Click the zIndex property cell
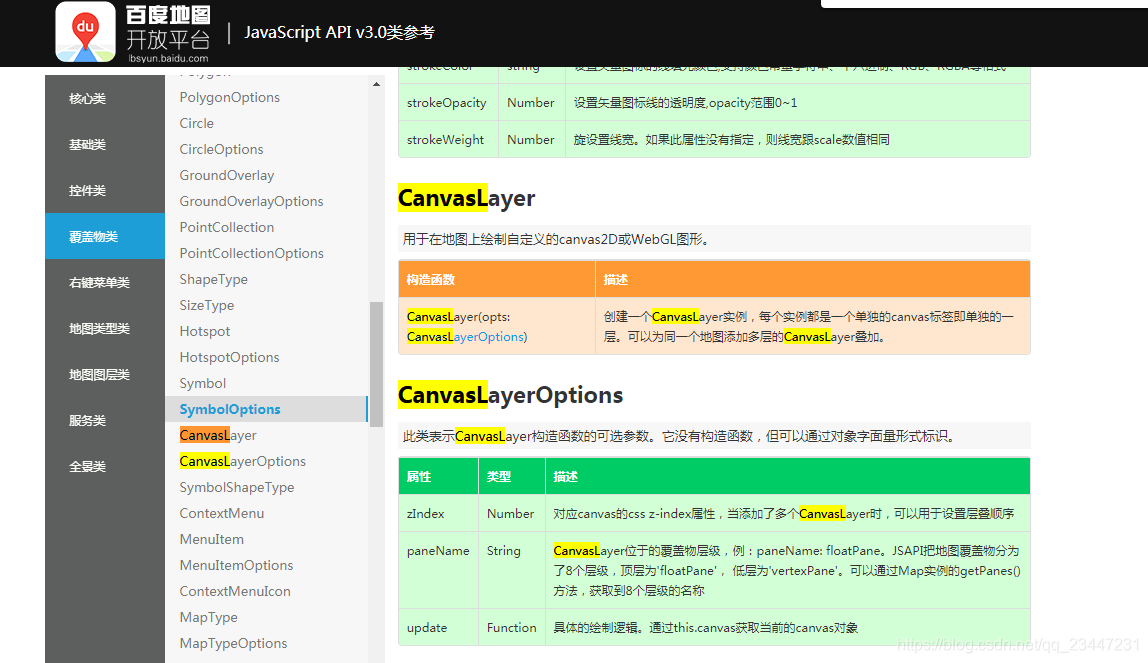The image size is (1148, 663). point(438,514)
